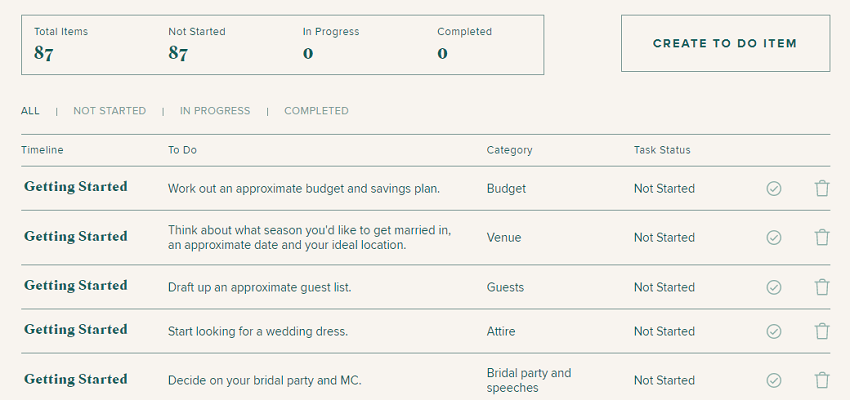The height and width of the screenshot is (400, 850).
Task: Delete the budget and savings plan task
Action: tap(822, 188)
